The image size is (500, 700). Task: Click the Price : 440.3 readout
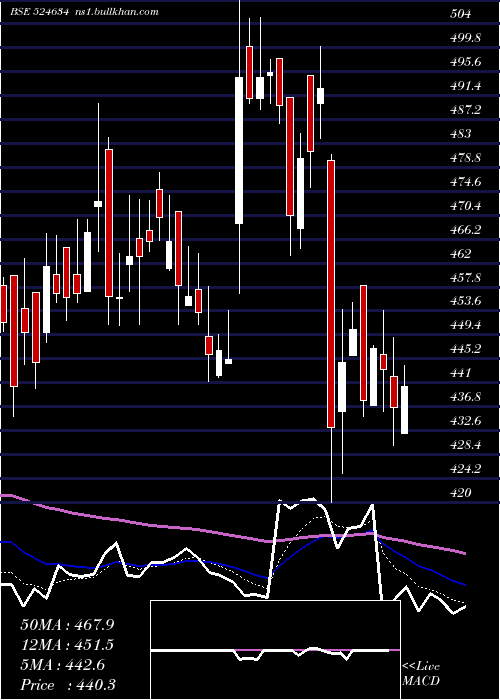tap(68, 685)
